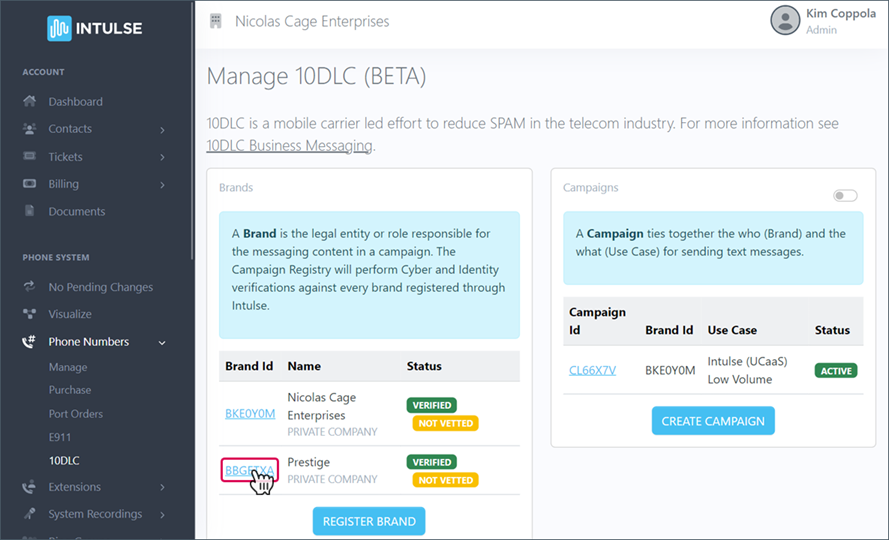Click the company building icon in header
Viewport: 889px width, 540px height.
215,21
